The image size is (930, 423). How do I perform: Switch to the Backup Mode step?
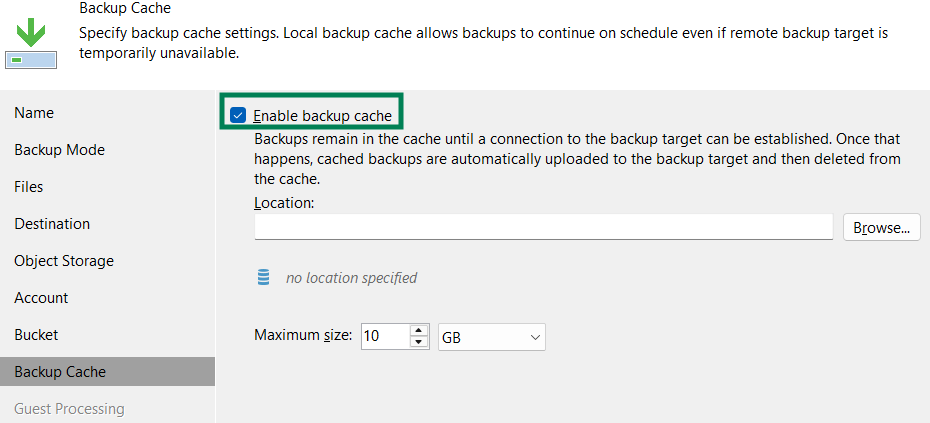(60, 150)
